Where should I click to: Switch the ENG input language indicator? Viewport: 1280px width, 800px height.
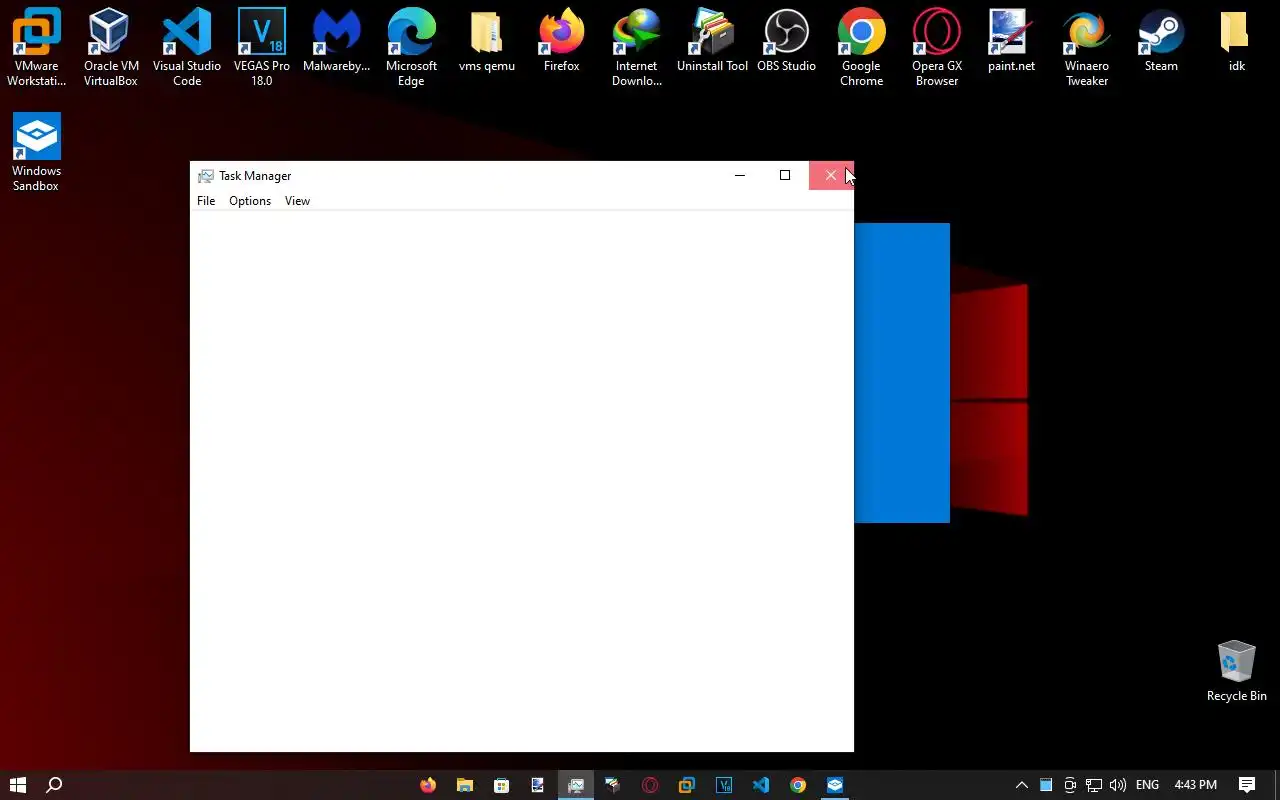click(x=1148, y=785)
